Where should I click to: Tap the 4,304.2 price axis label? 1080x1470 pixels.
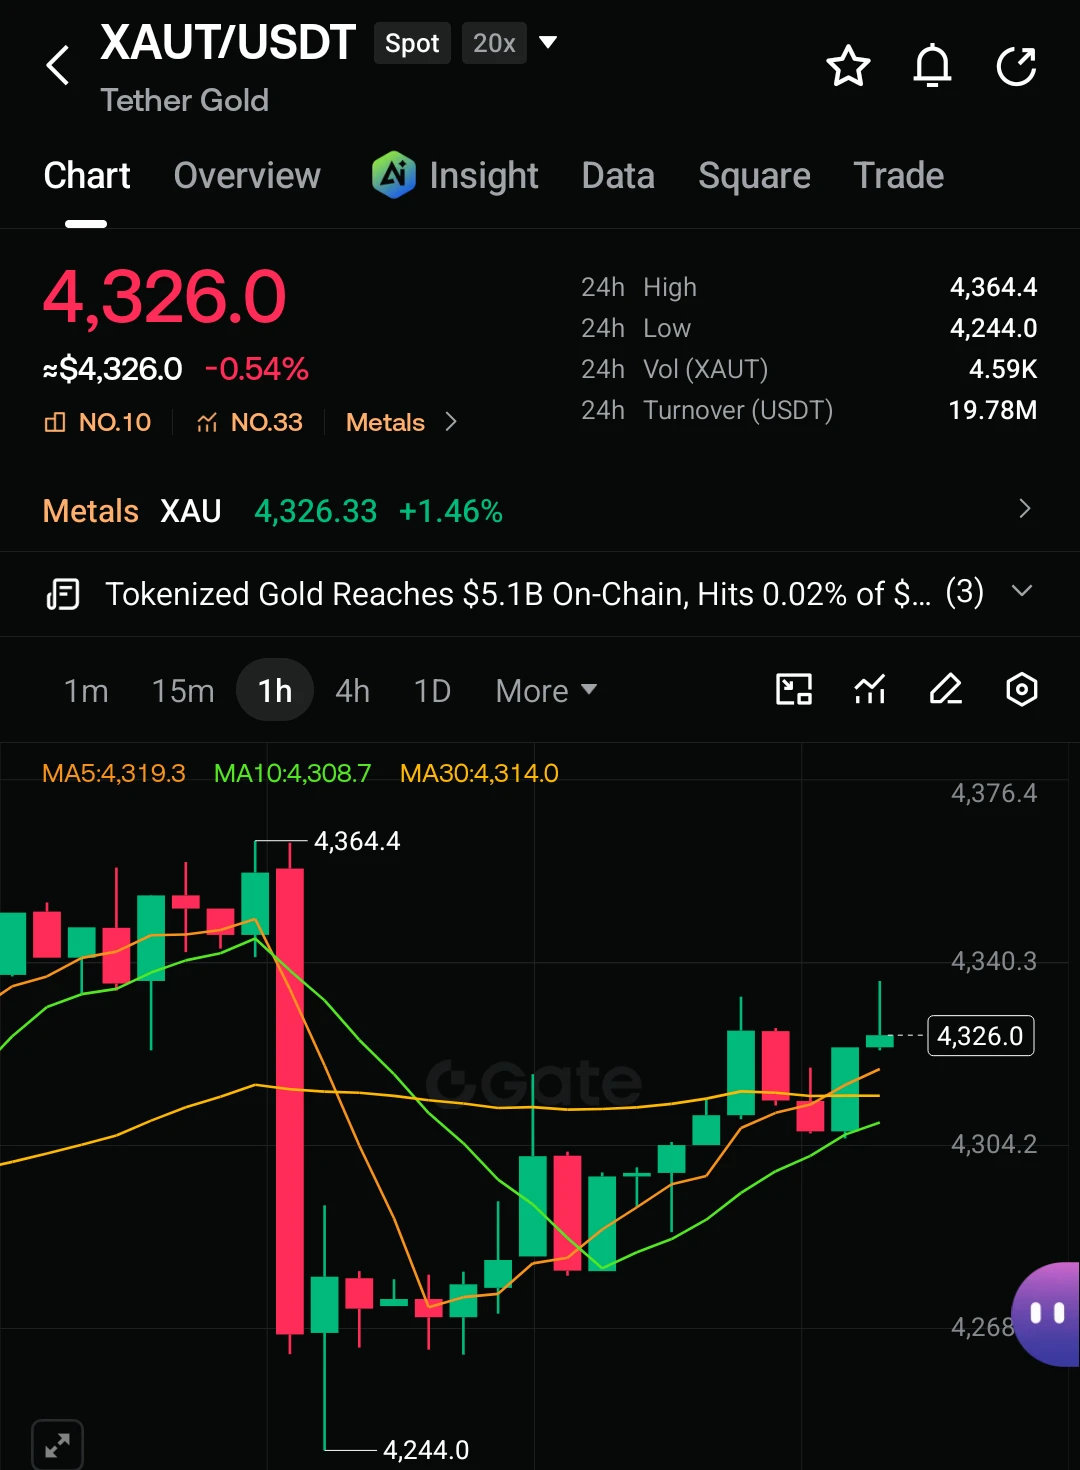994,1144
